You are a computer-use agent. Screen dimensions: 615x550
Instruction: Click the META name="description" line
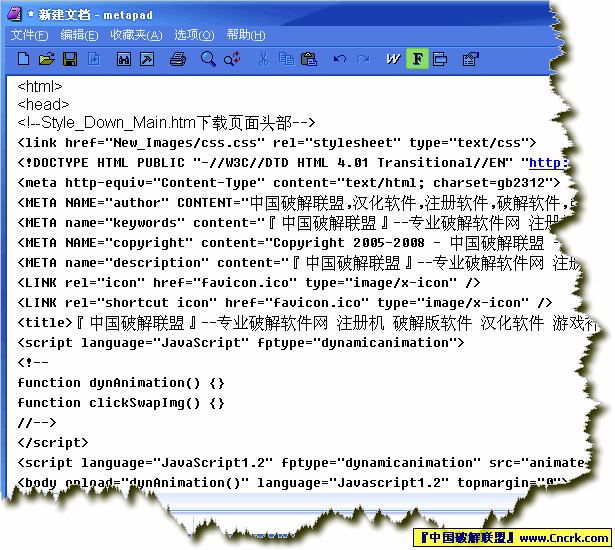point(298,263)
